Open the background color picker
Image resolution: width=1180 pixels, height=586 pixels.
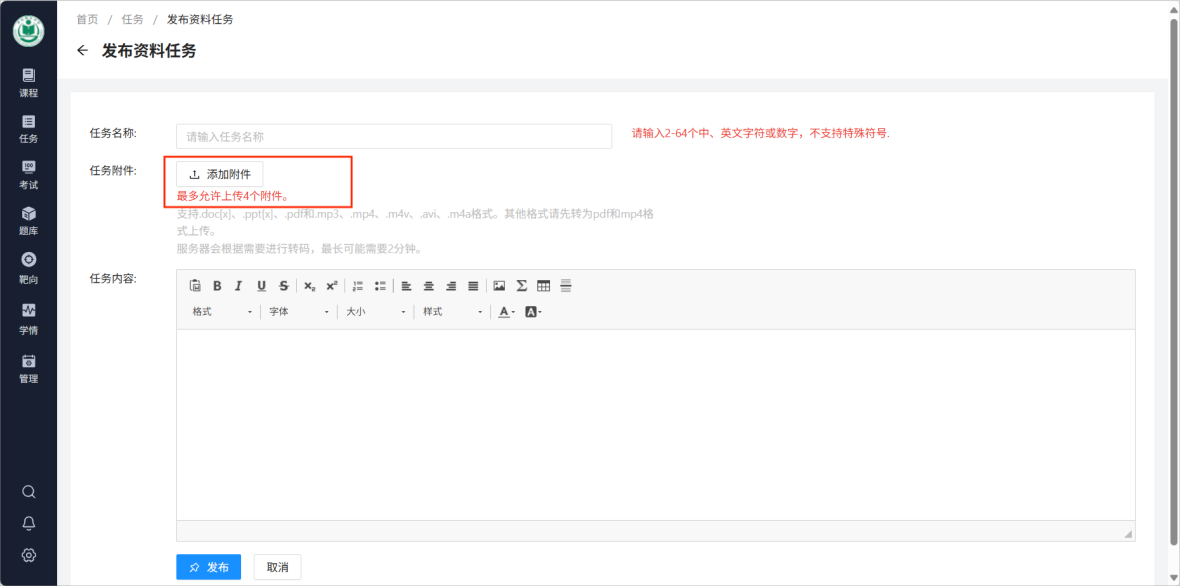[x=533, y=311]
